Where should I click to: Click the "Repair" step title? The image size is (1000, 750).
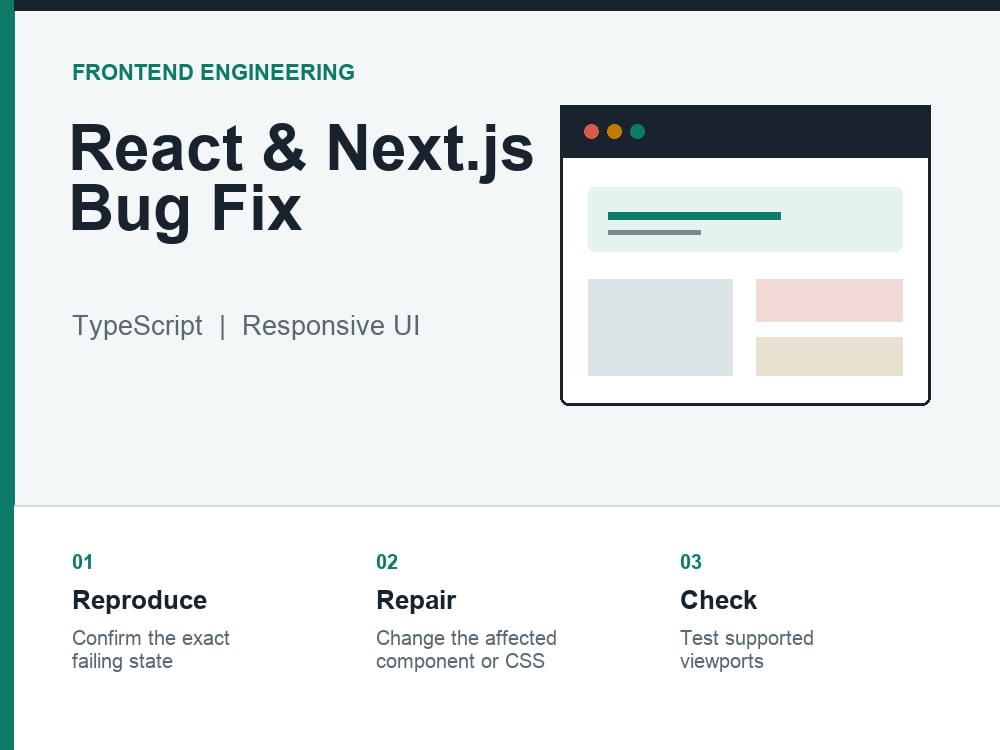416,600
